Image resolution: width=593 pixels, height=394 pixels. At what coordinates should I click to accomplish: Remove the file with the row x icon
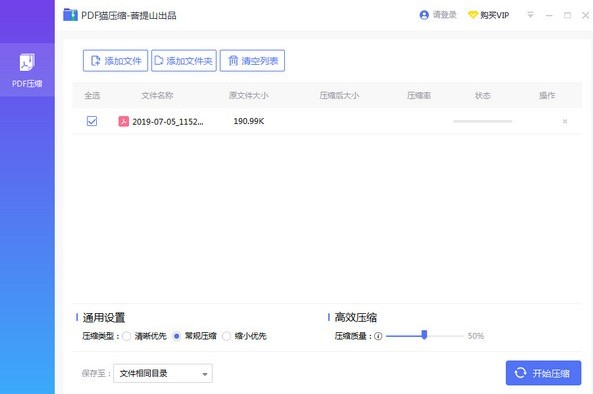(x=565, y=121)
